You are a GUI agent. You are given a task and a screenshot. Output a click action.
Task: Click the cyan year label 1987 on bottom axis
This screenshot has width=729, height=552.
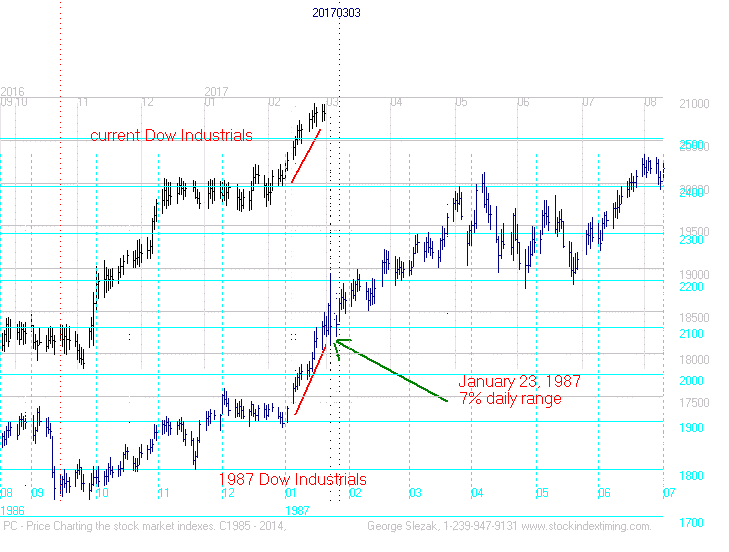click(297, 511)
